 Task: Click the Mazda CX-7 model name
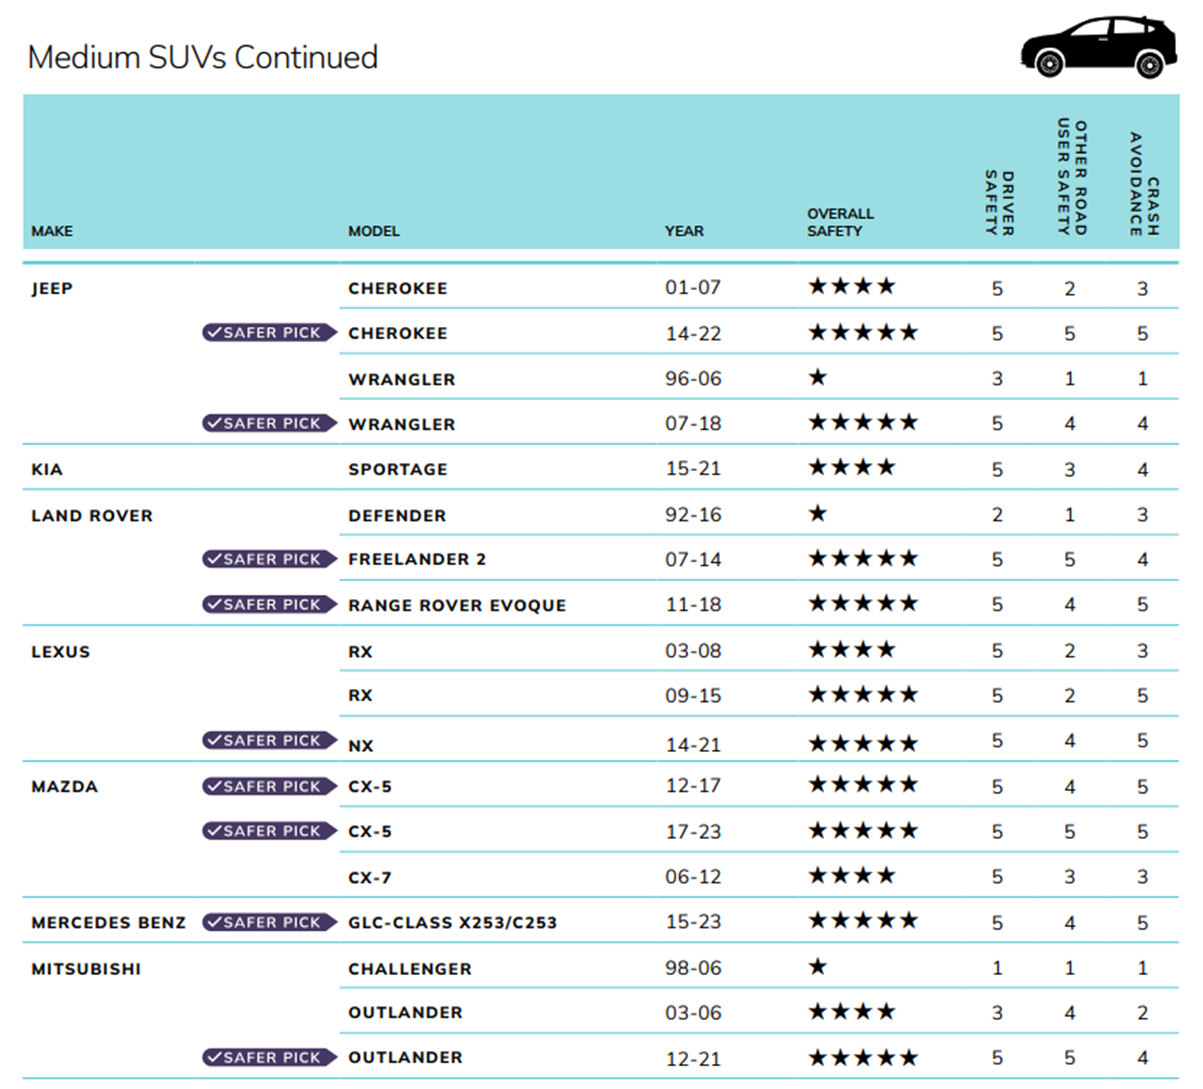370,878
